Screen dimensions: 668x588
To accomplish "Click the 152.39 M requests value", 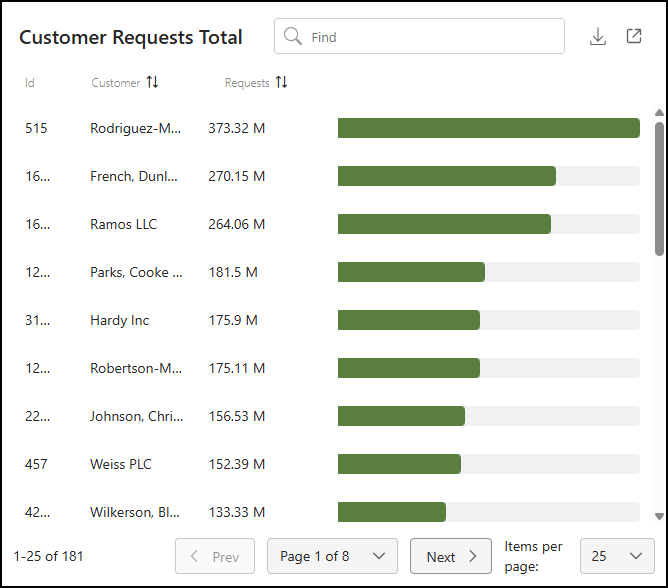I will pyautogui.click(x=236, y=464).
